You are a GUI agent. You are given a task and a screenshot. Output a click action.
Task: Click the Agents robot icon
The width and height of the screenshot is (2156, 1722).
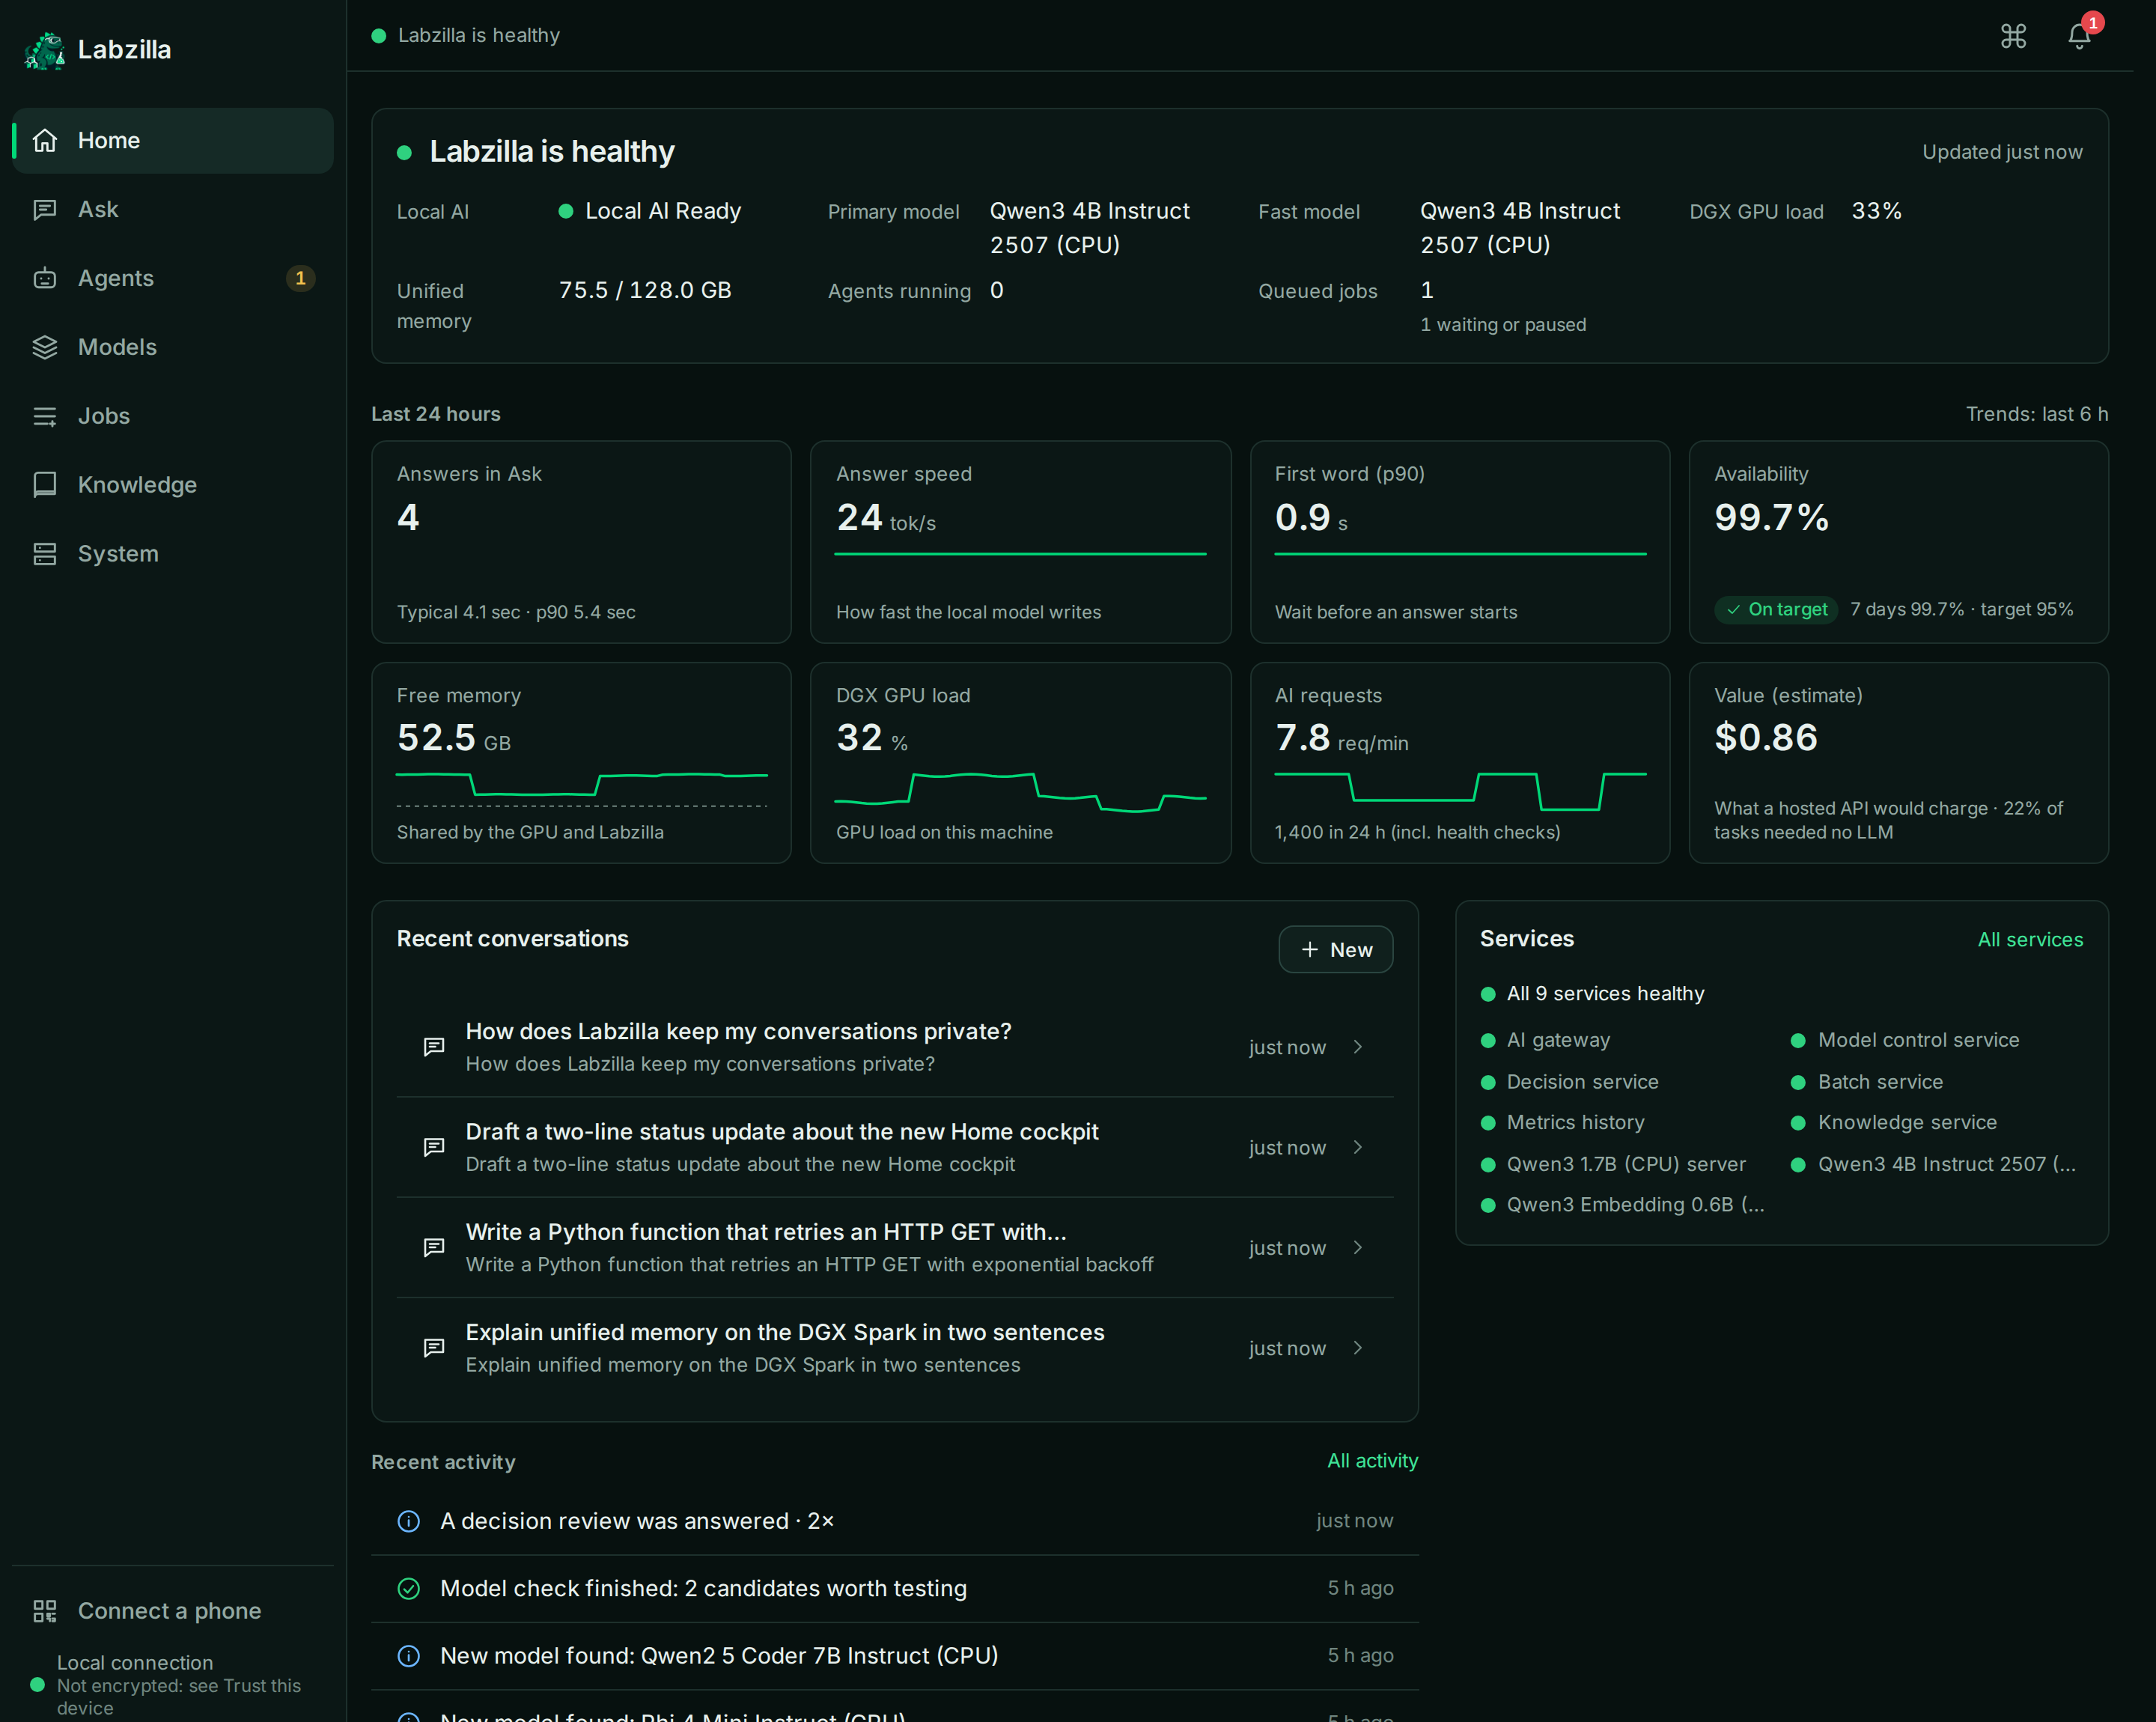pyautogui.click(x=45, y=278)
